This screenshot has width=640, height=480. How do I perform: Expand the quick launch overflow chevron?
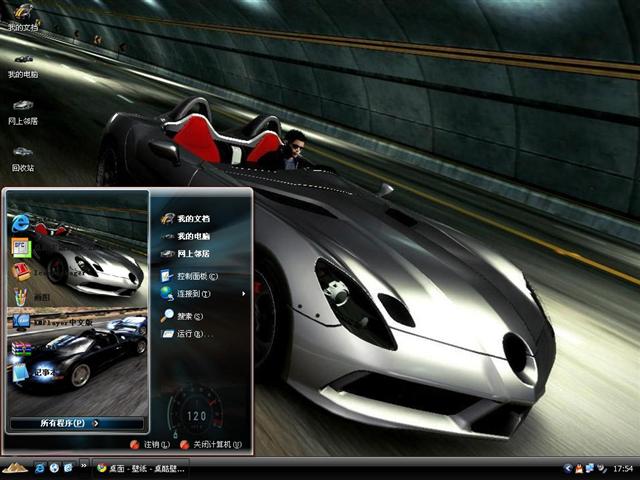point(84,467)
